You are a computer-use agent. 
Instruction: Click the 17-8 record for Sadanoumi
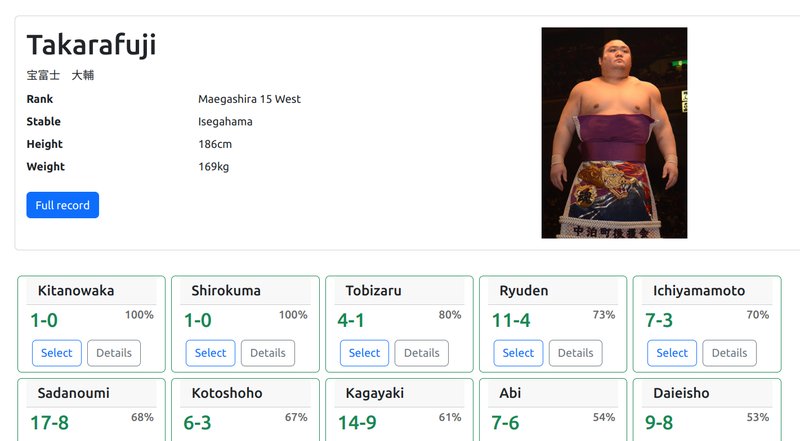(49, 423)
